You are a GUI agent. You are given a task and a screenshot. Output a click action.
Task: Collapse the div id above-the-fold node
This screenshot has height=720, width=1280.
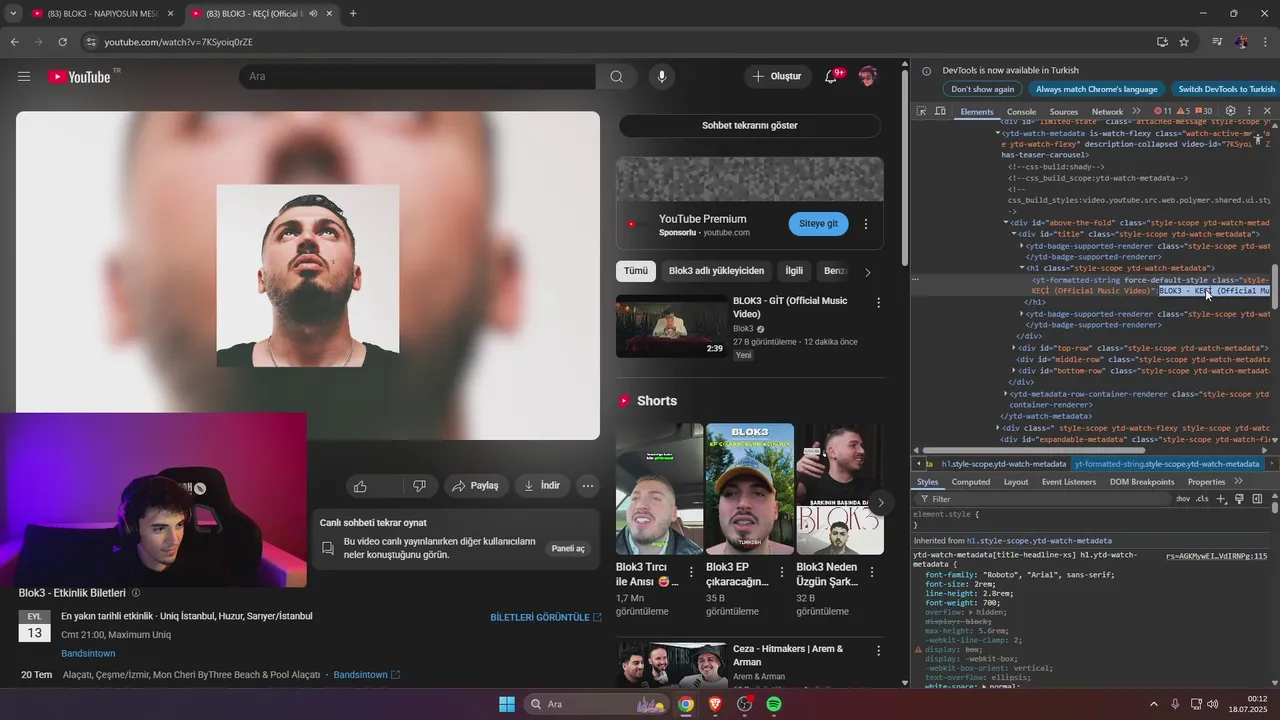(x=1007, y=222)
